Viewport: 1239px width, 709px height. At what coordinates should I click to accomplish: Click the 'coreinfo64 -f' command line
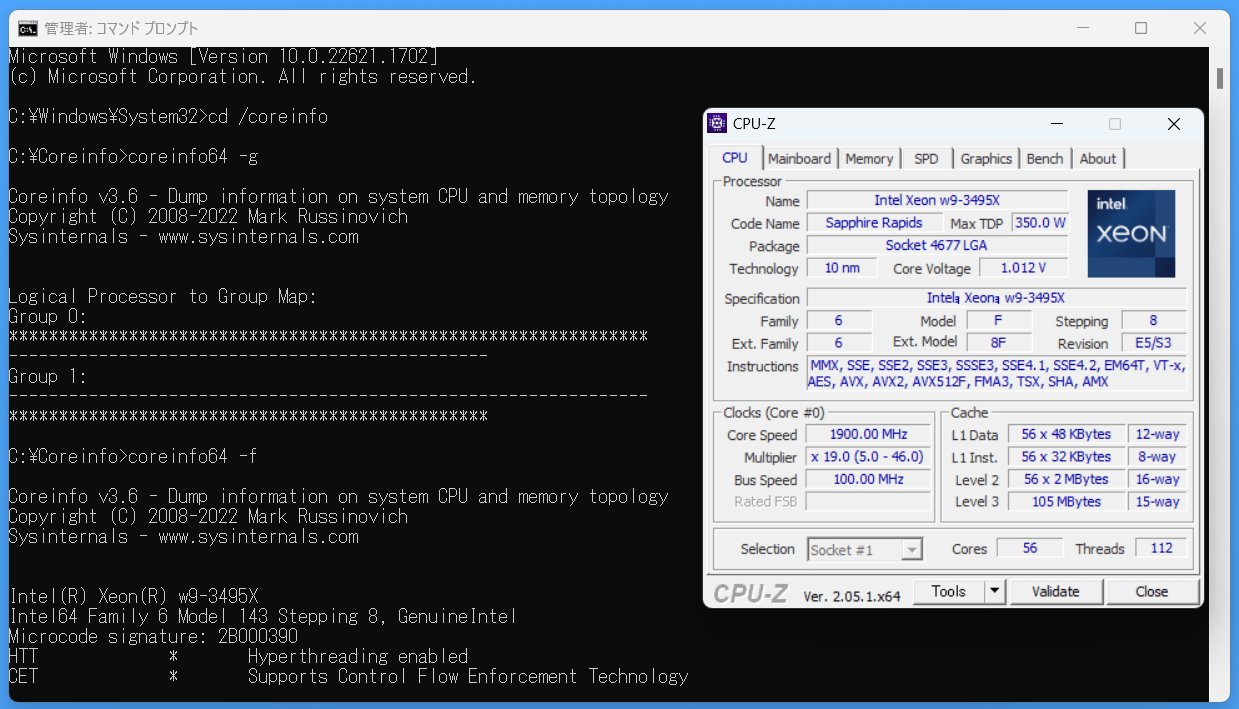coord(134,457)
